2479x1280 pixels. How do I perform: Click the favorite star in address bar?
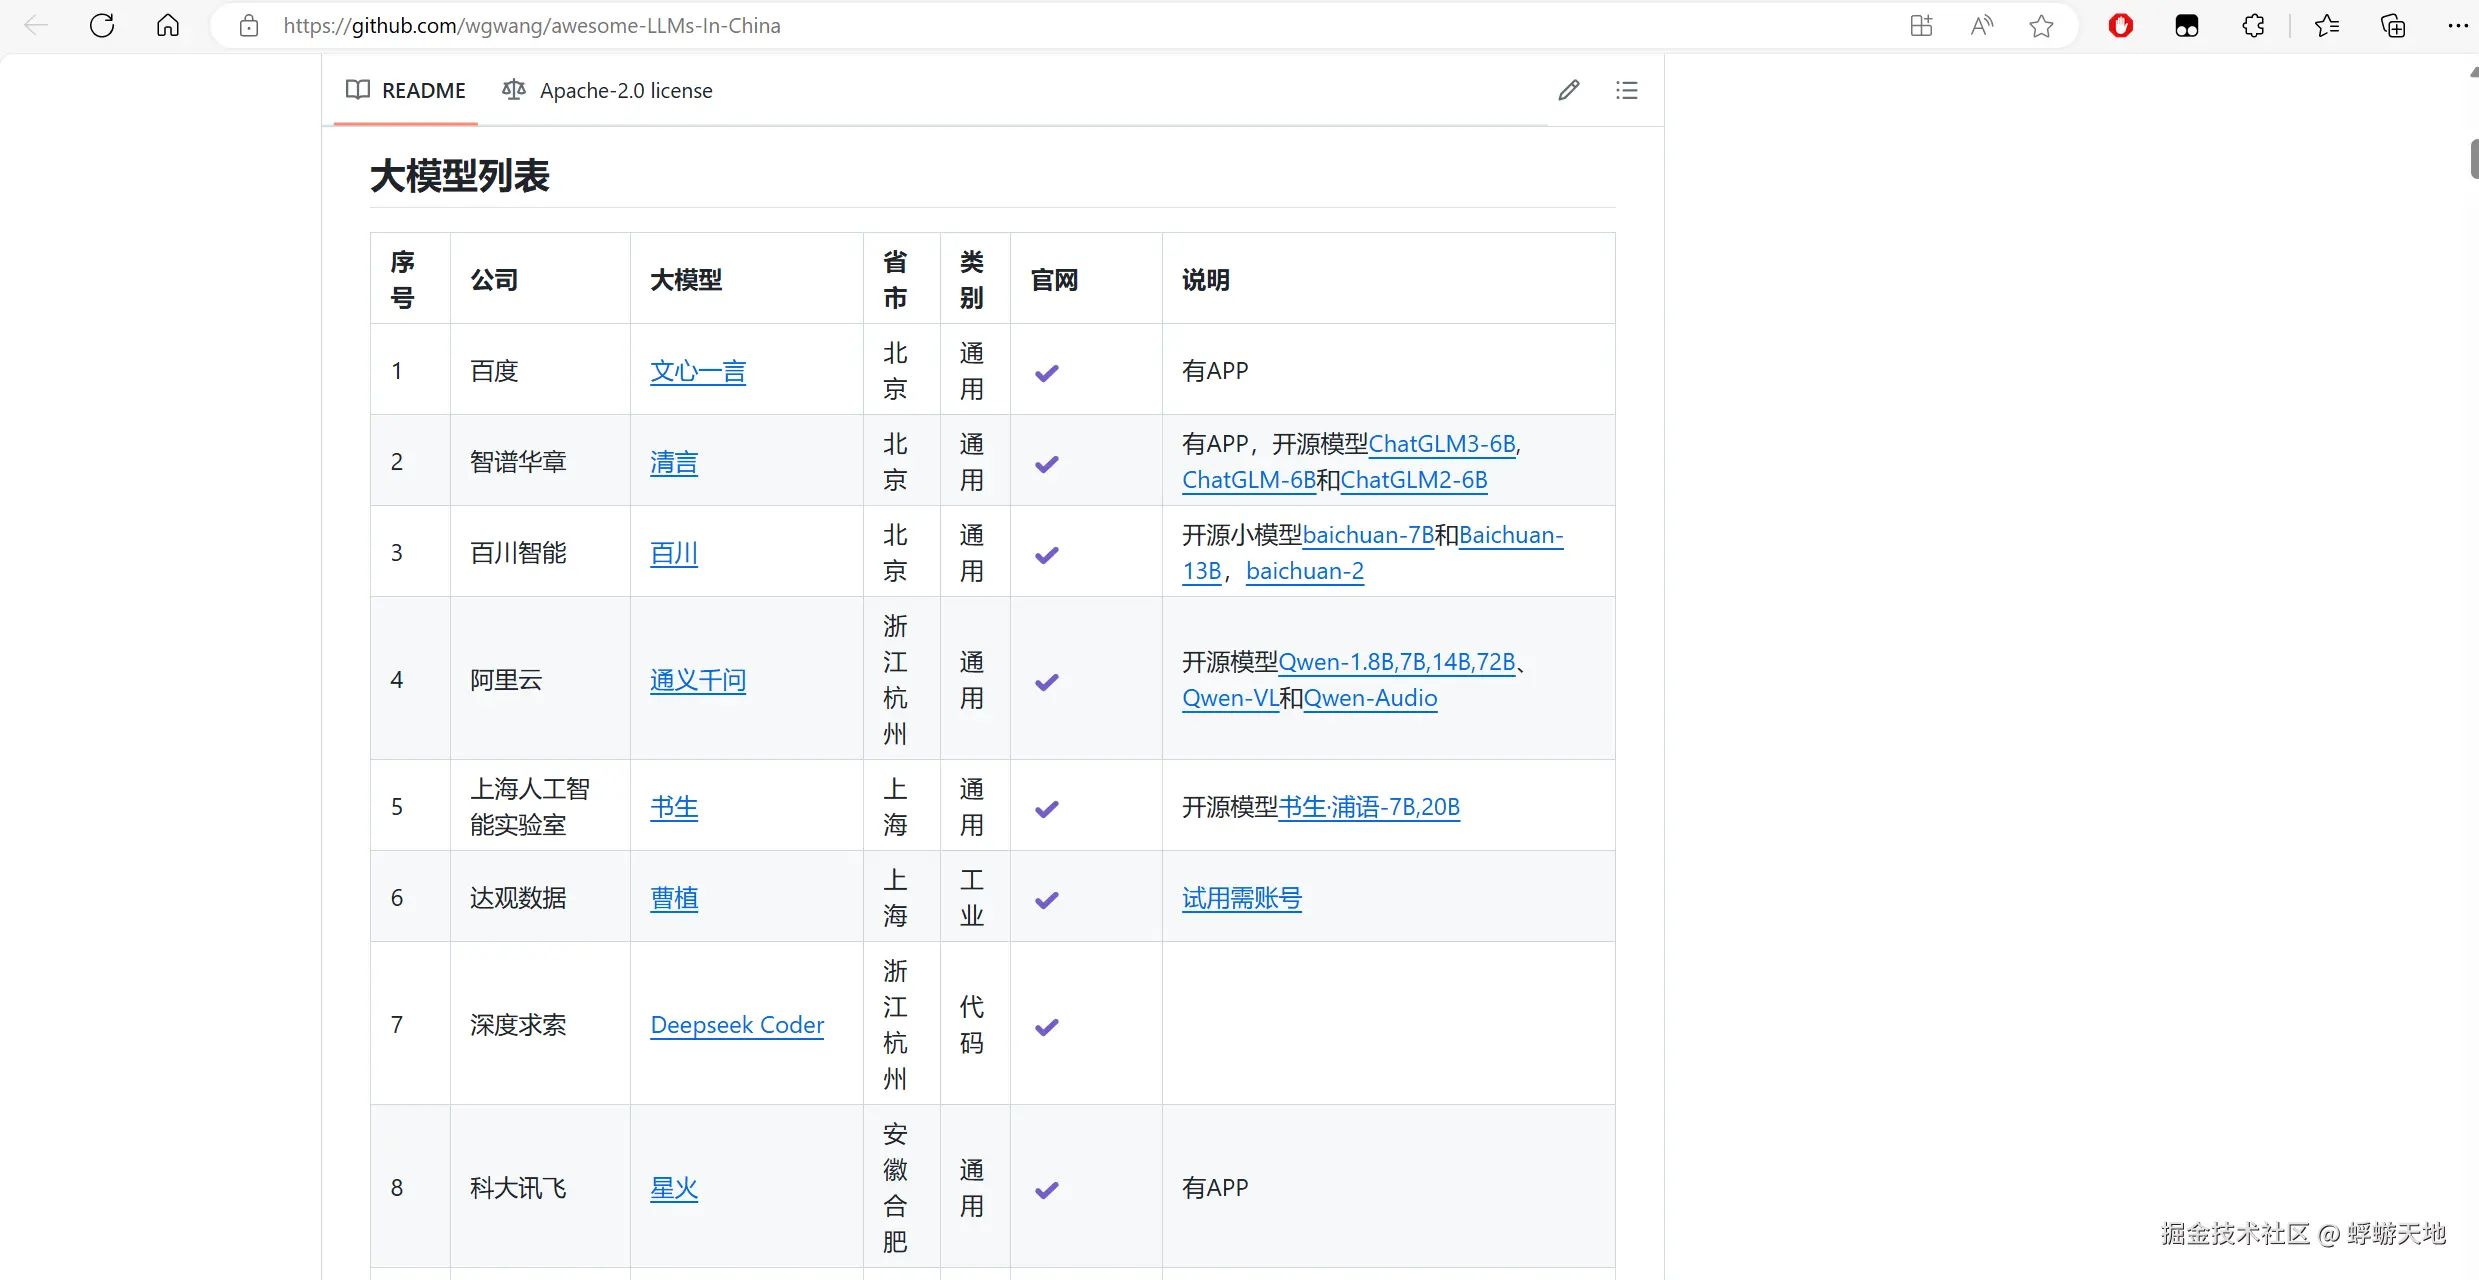pos(2041,26)
